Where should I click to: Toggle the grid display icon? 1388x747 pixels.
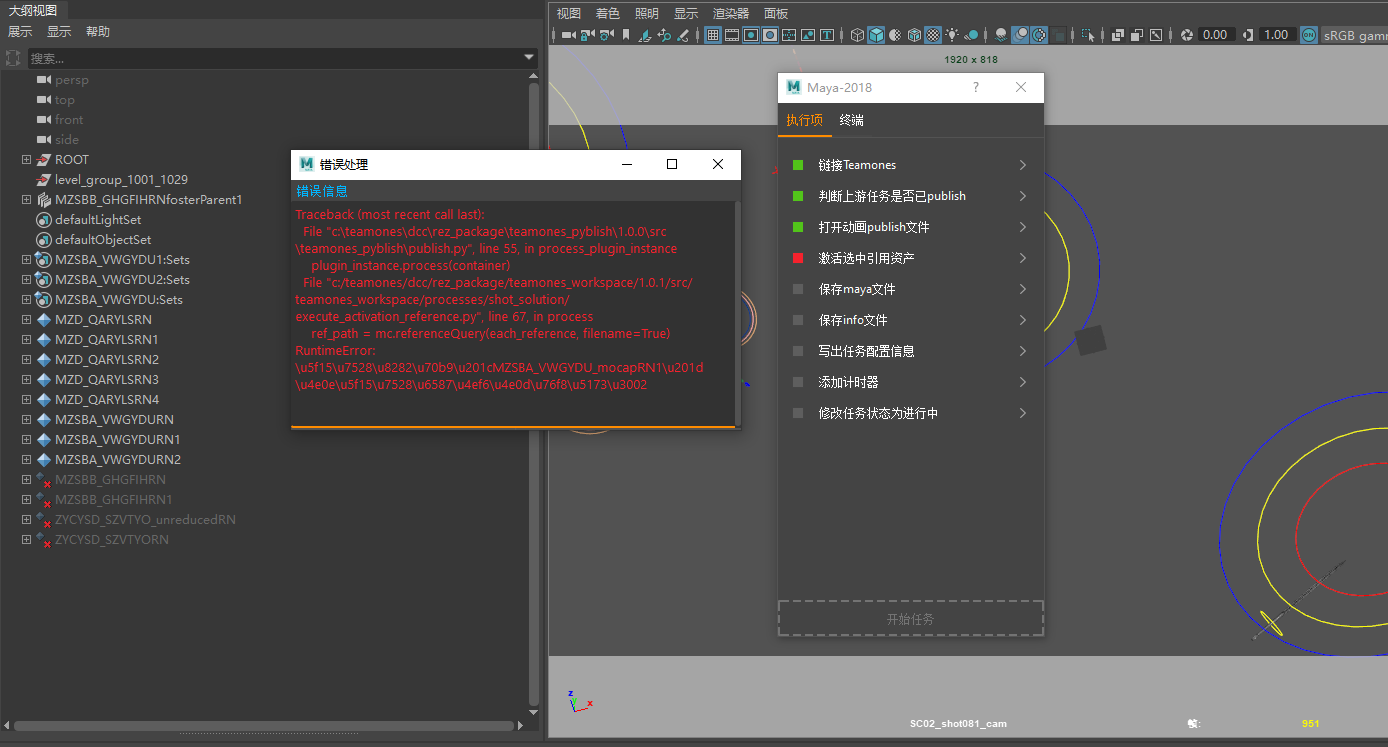[x=713, y=35]
